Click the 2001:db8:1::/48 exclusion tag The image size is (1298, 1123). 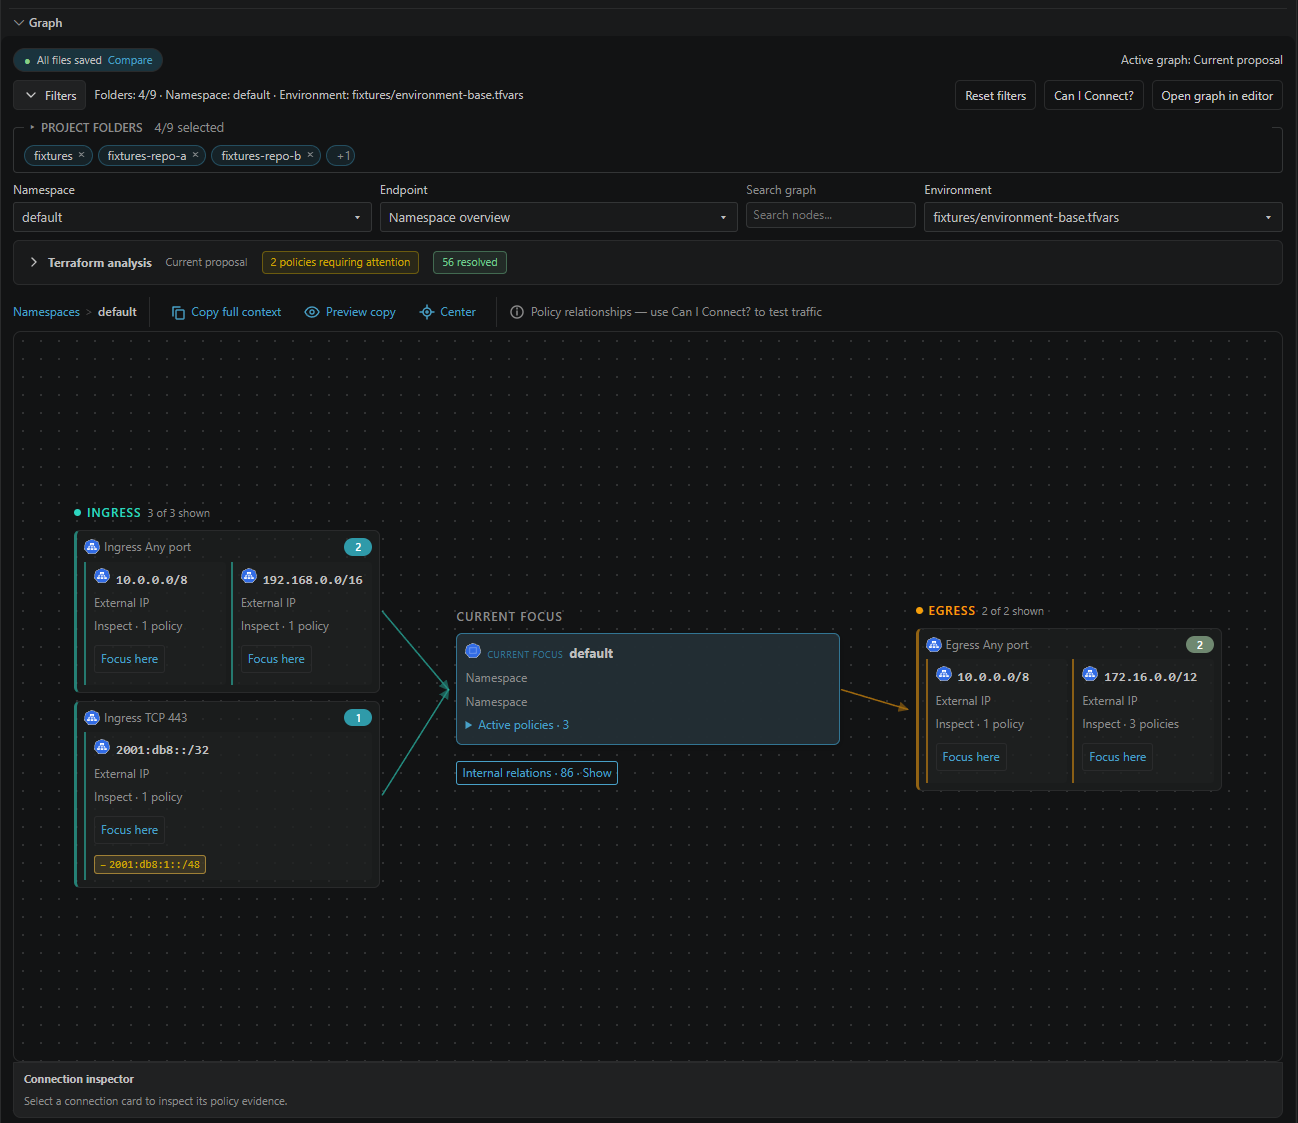coord(150,865)
